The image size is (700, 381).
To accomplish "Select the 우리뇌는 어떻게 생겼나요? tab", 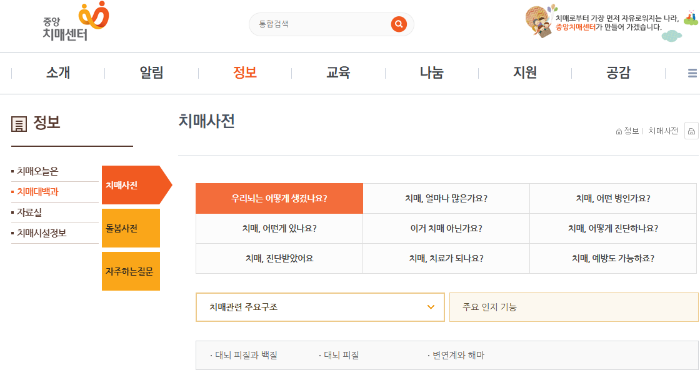I will click(x=279, y=198).
